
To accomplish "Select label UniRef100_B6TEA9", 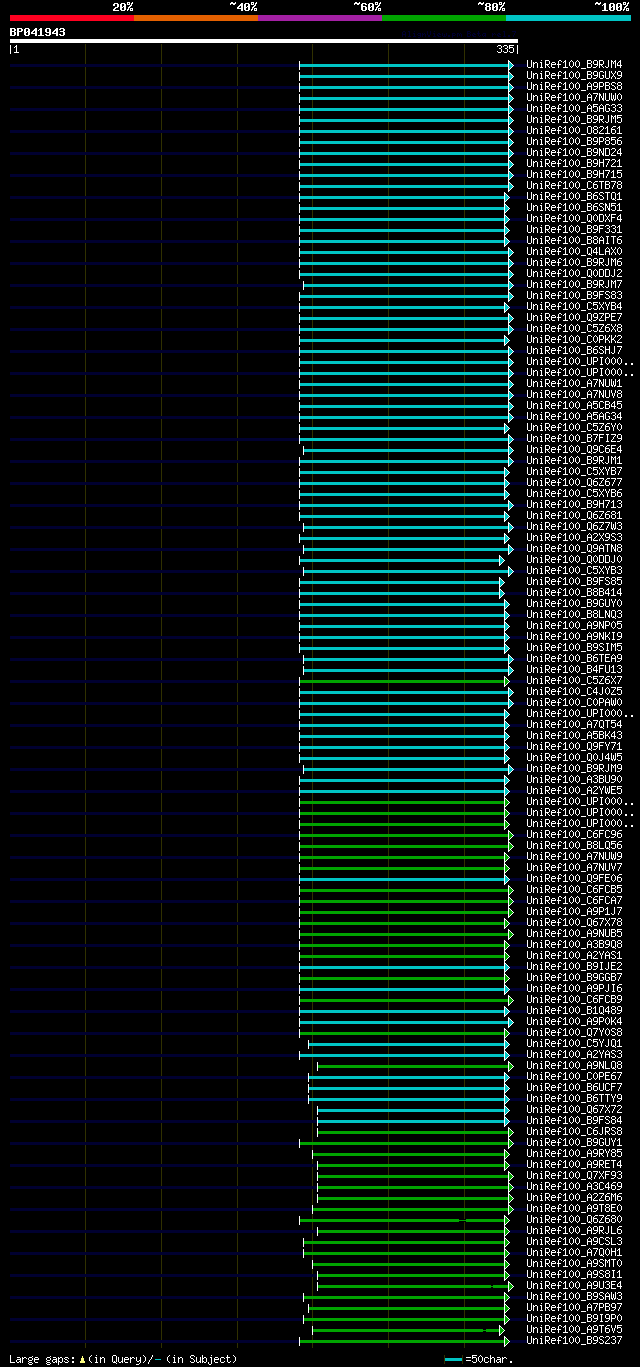I will tap(574, 659).
